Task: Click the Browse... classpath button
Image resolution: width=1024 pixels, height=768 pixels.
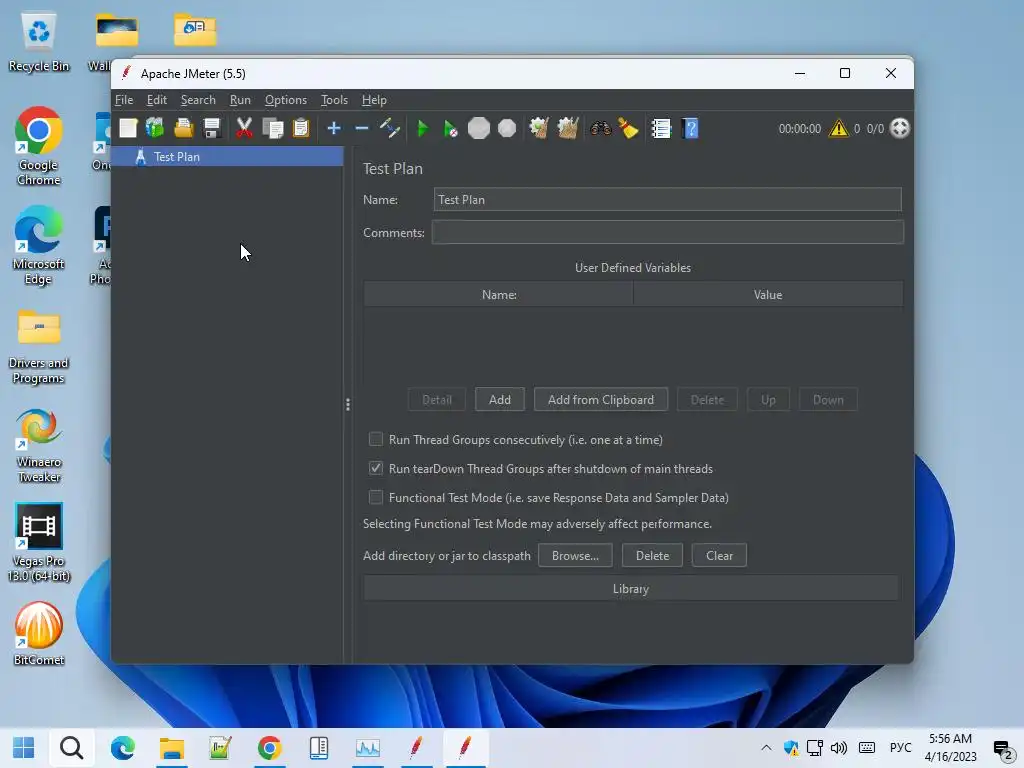Action: pyautogui.click(x=575, y=556)
